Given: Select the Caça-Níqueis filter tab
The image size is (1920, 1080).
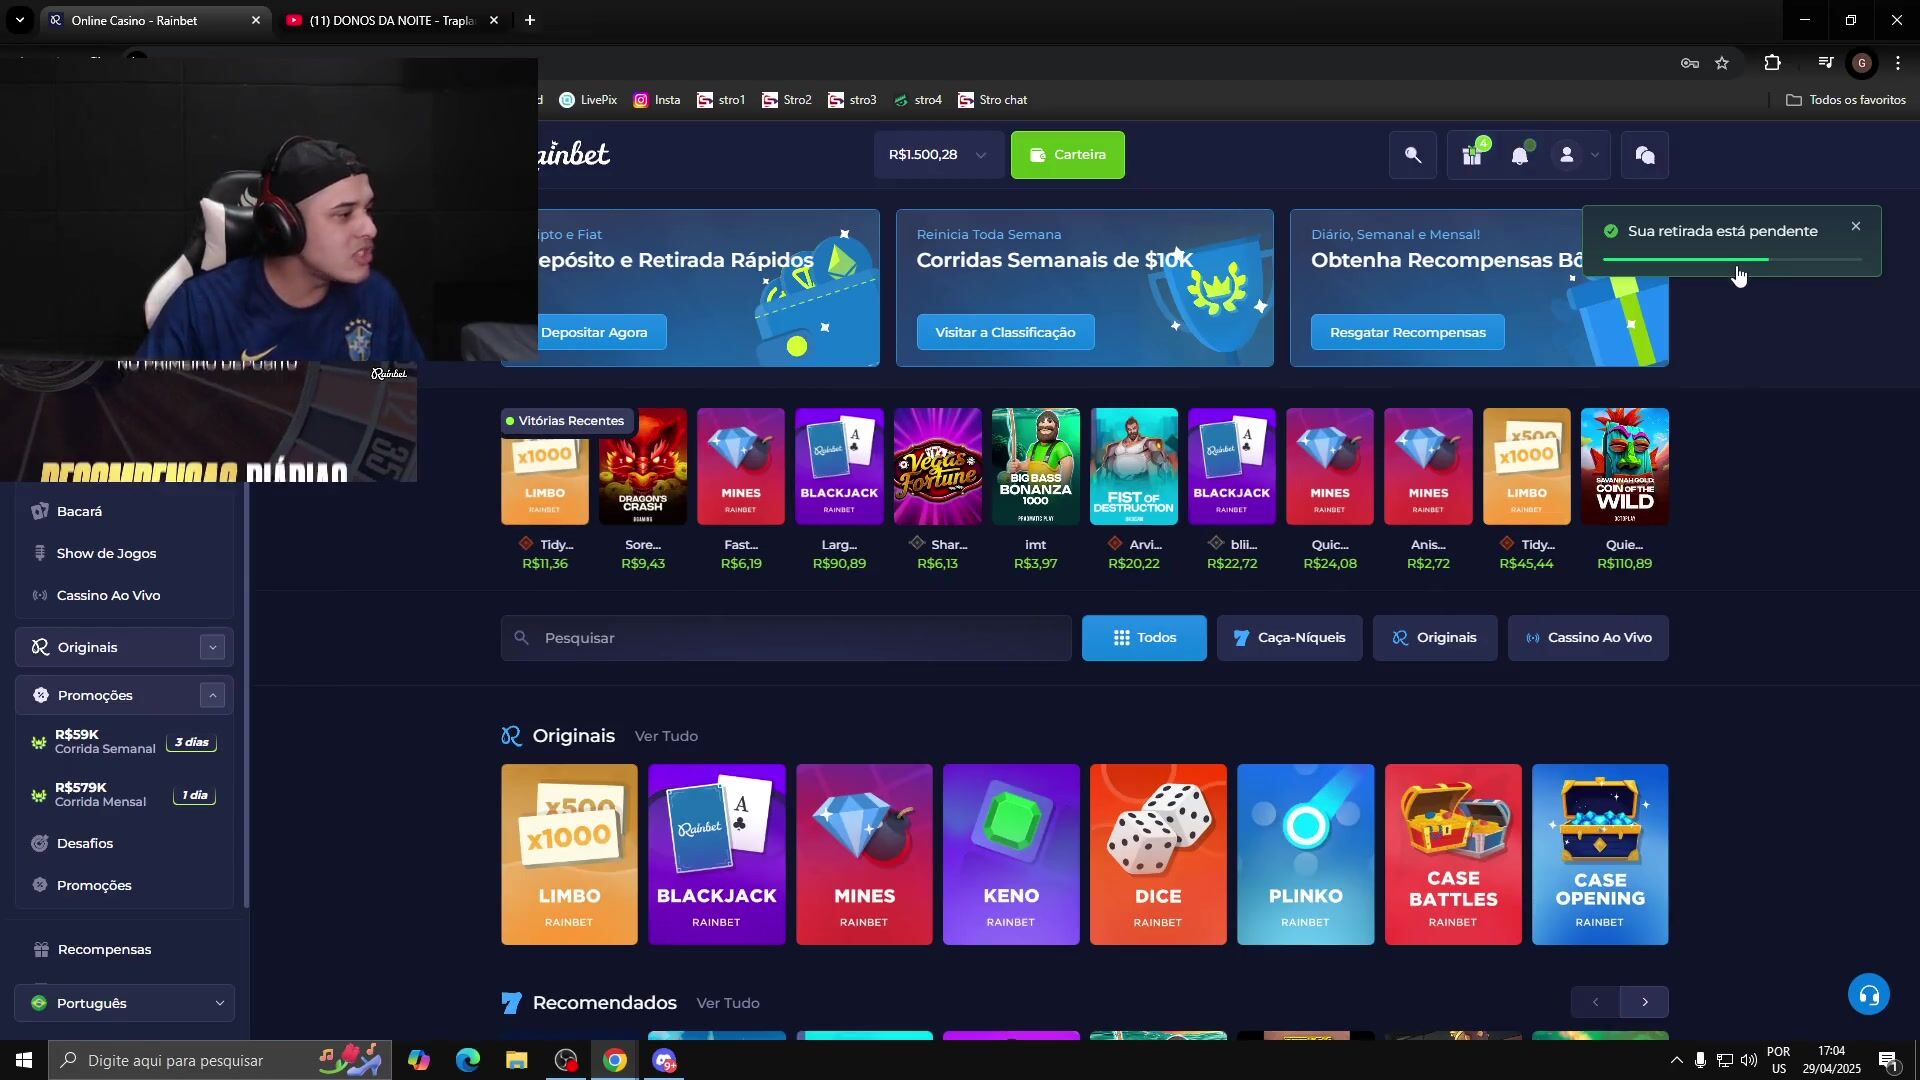Looking at the screenshot, I should [1289, 638].
